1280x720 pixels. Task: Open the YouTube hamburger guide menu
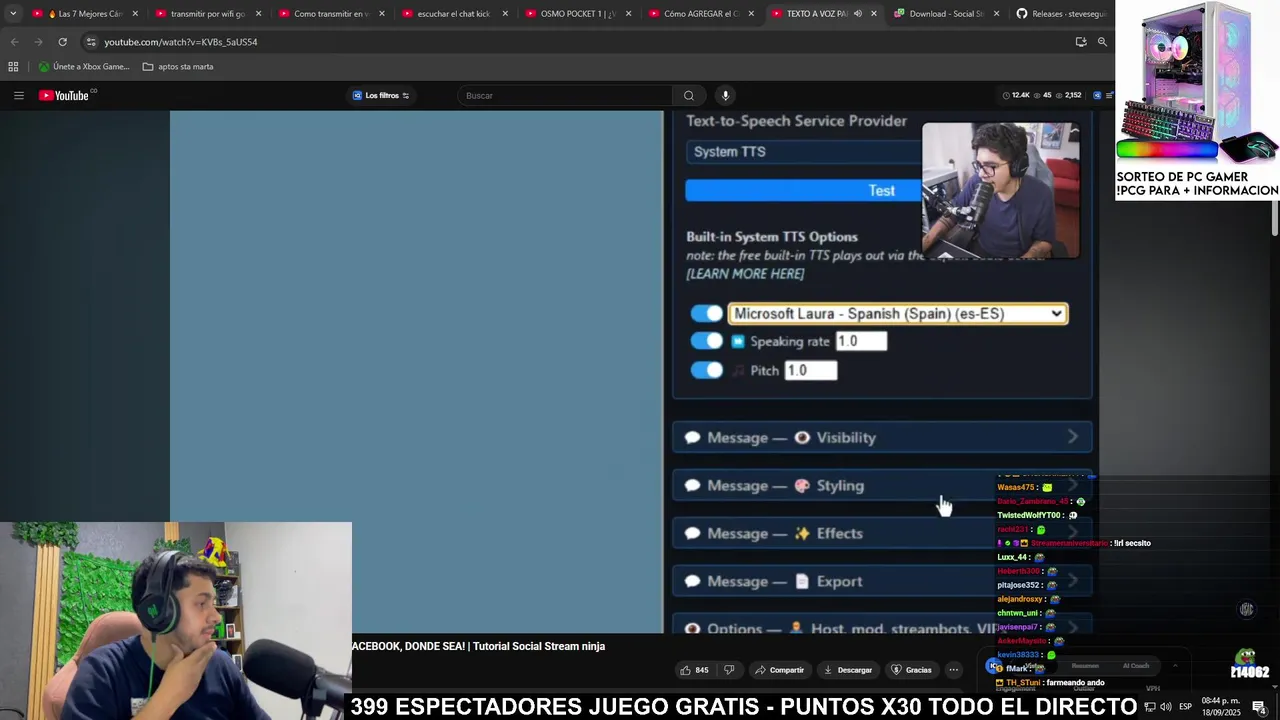[19, 95]
